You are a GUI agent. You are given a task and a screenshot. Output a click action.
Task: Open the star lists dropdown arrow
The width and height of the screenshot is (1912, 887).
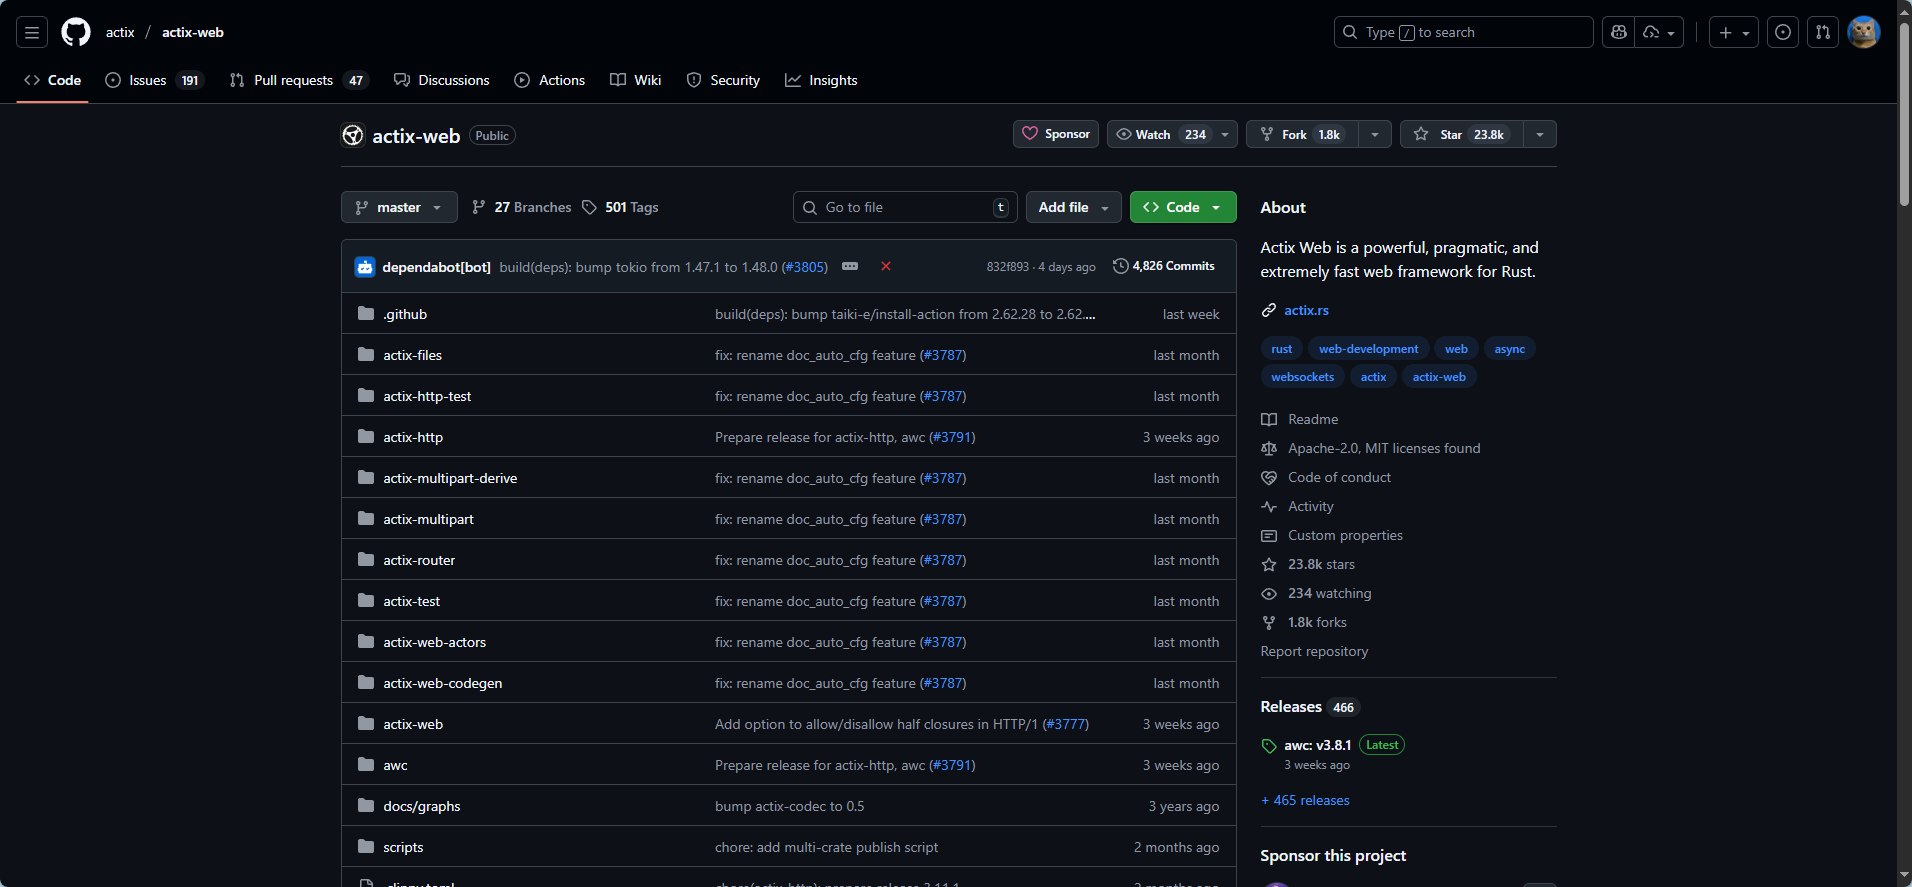click(x=1540, y=134)
